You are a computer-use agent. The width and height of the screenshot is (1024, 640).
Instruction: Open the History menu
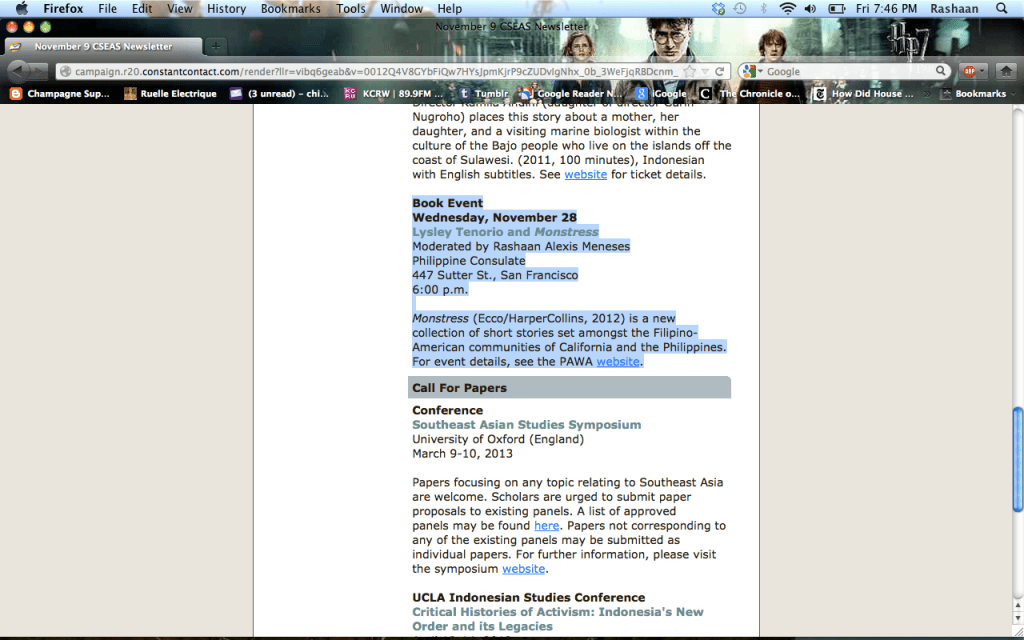(x=226, y=9)
